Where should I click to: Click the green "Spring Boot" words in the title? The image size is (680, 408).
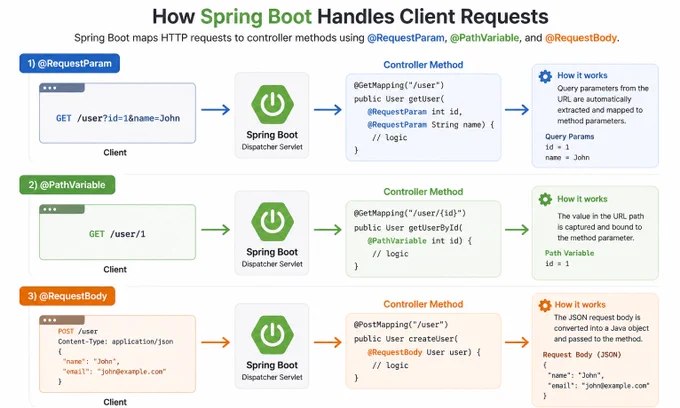[x=256, y=17]
